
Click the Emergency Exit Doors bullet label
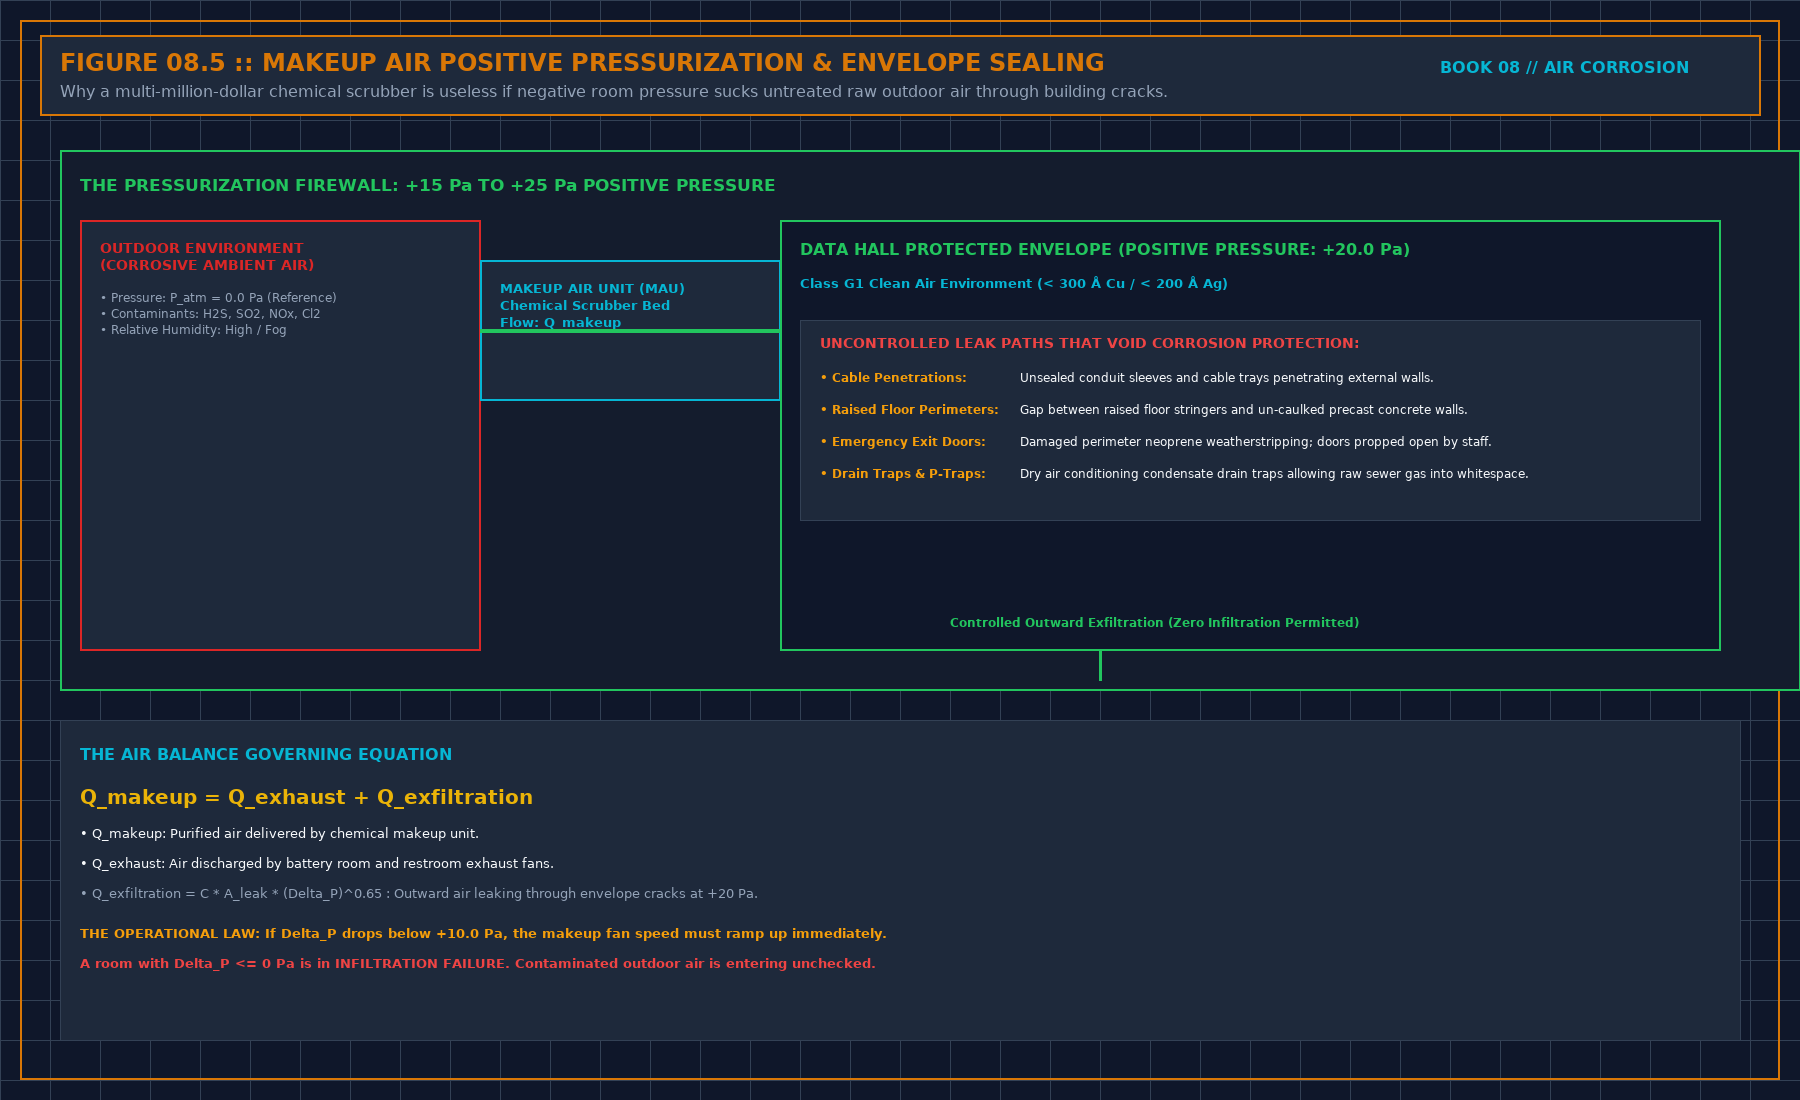903,442
